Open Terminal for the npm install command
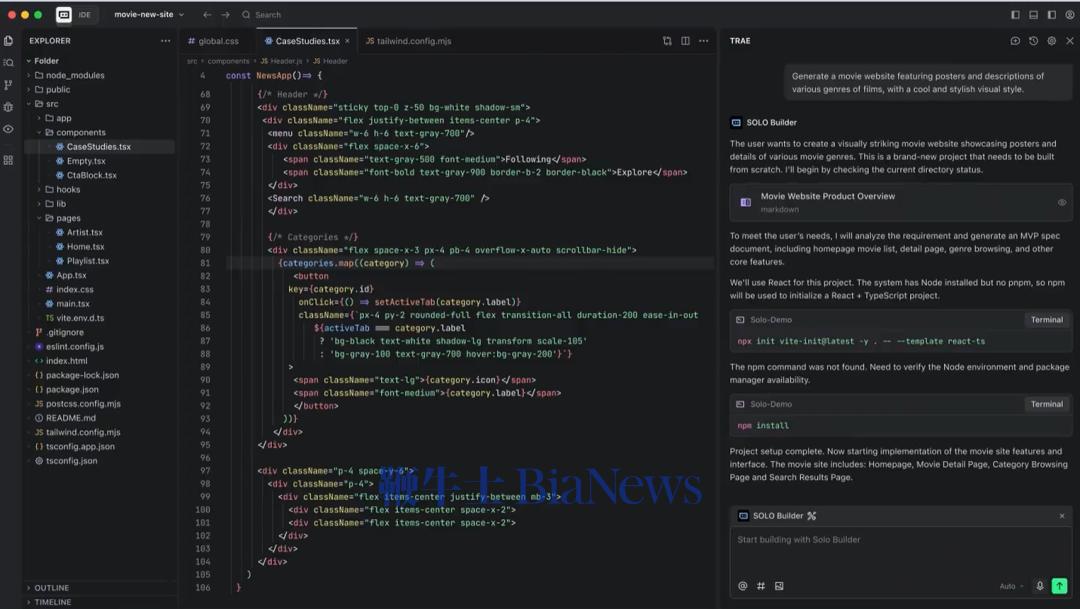Viewport: 1080px width, 609px height. pos(1047,404)
